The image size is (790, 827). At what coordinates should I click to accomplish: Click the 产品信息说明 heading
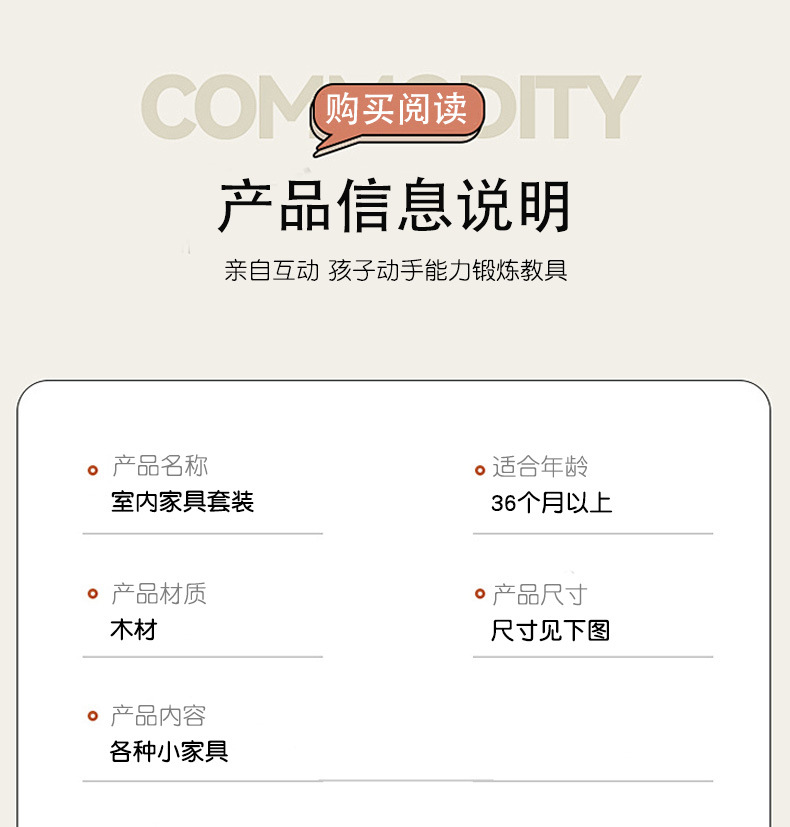click(394, 206)
